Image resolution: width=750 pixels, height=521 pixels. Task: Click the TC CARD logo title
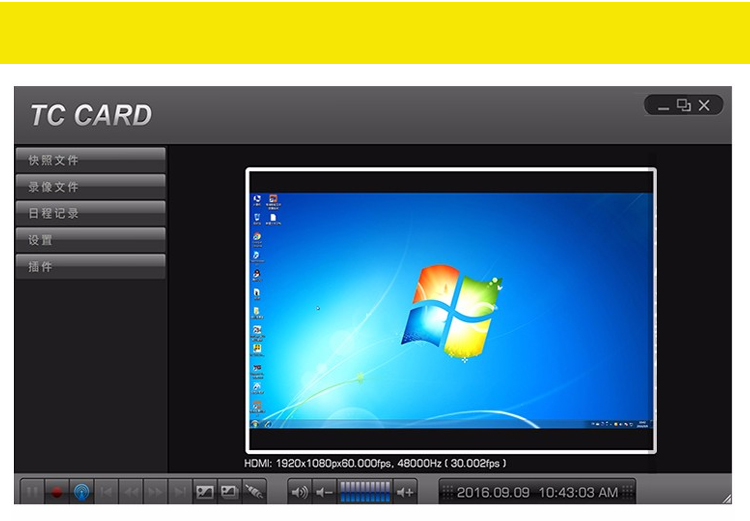coord(91,115)
